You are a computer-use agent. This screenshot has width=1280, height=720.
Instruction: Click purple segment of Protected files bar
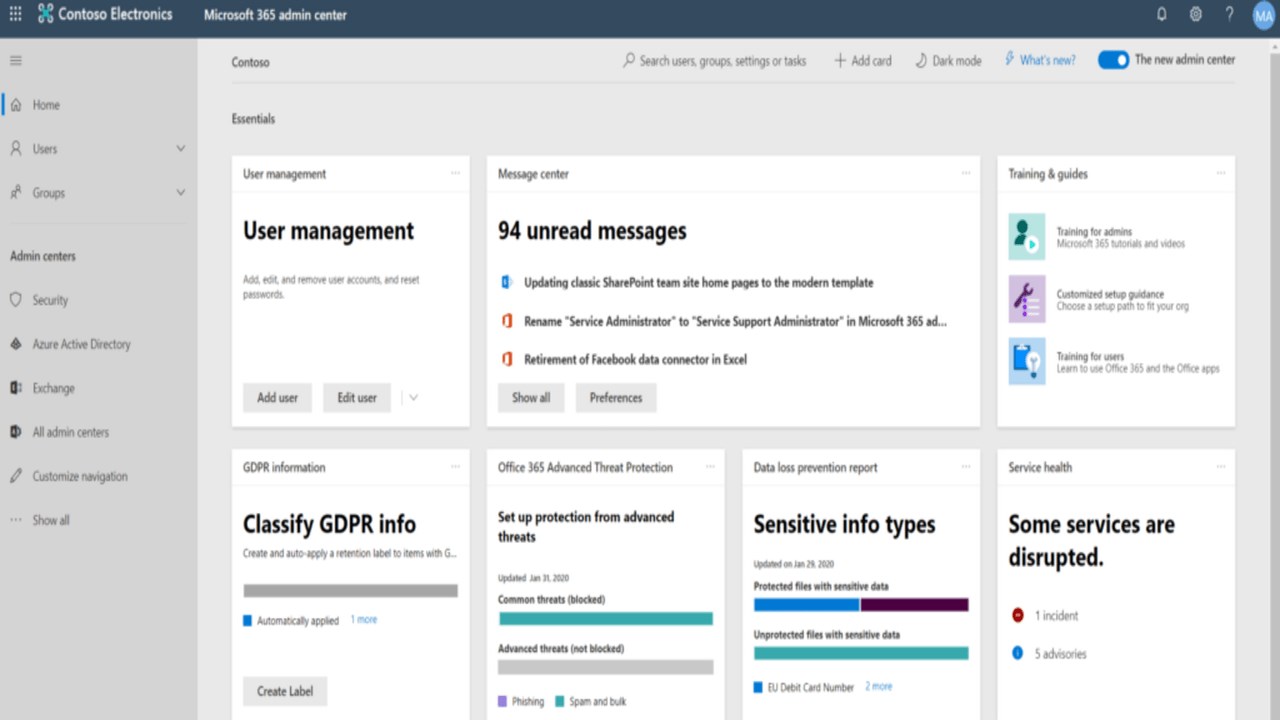pos(915,605)
